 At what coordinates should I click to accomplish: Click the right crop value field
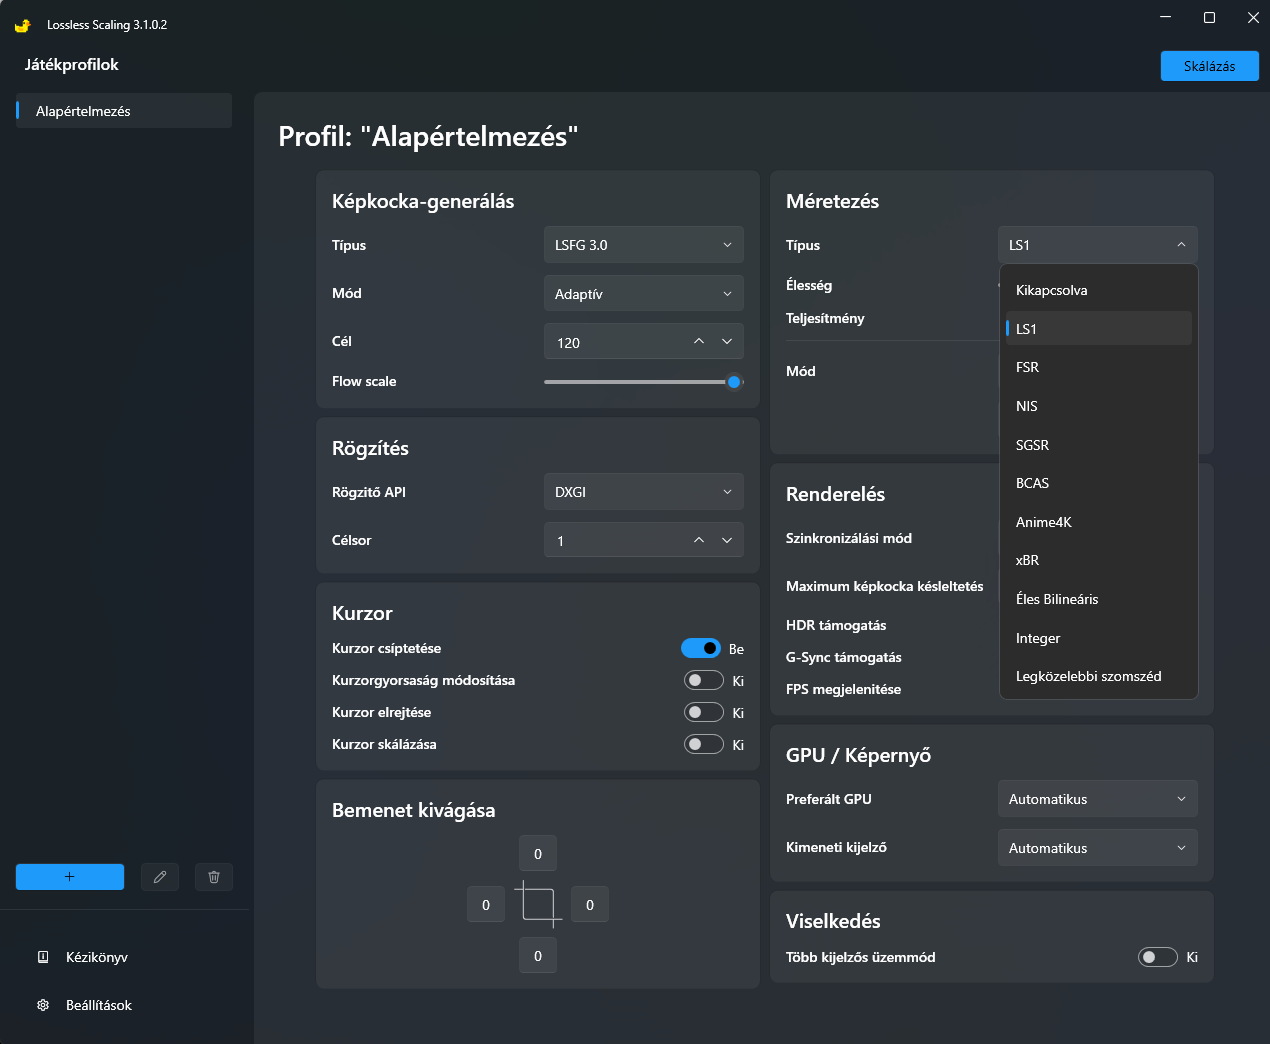click(590, 905)
